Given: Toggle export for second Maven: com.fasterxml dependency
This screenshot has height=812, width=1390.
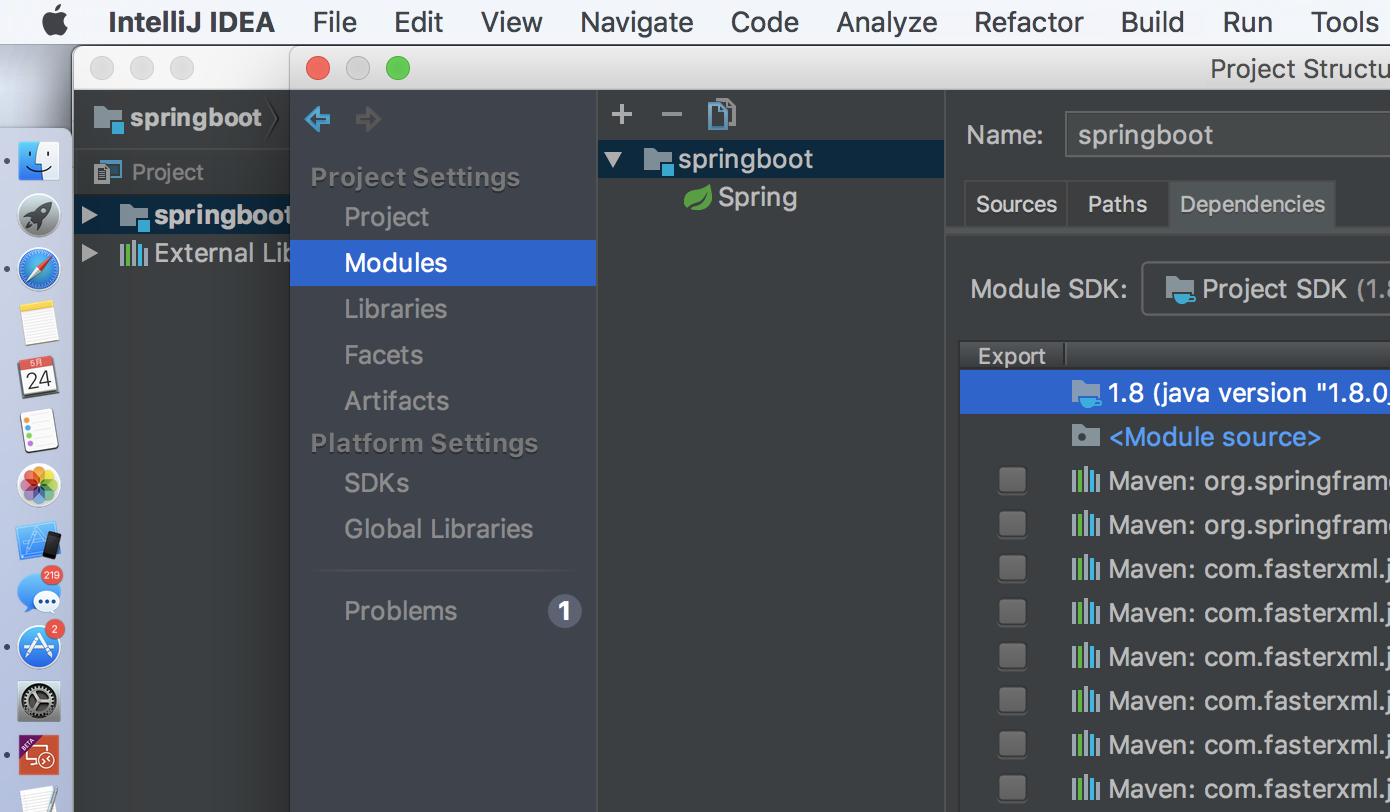Looking at the screenshot, I should click(1012, 612).
